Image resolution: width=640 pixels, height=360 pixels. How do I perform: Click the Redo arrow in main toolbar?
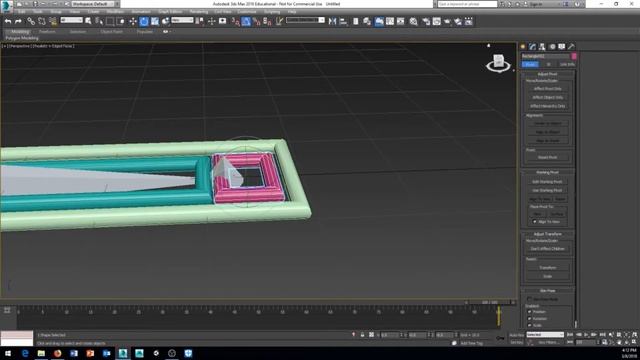click(18, 21)
